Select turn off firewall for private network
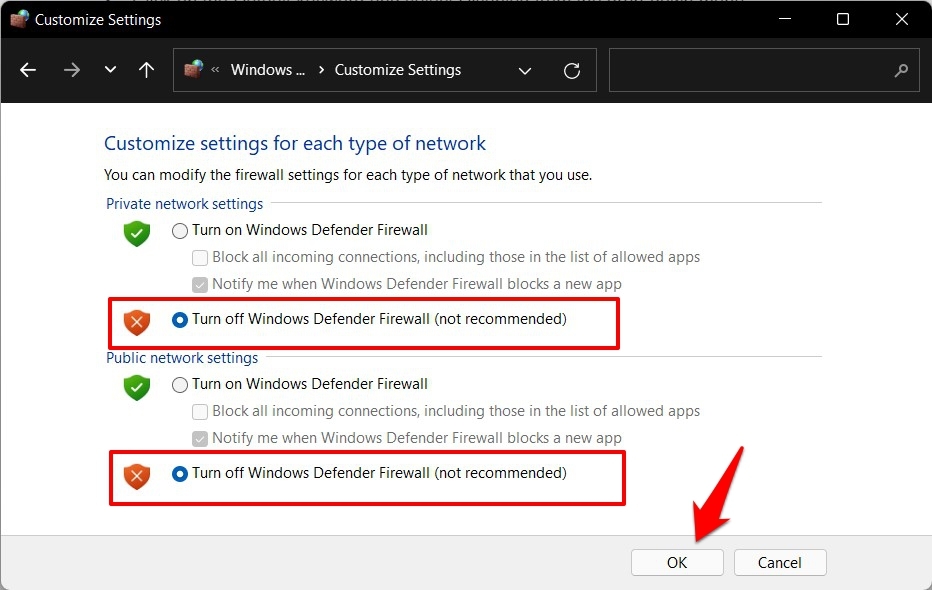This screenshot has height=590, width=932. [x=180, y=320]
